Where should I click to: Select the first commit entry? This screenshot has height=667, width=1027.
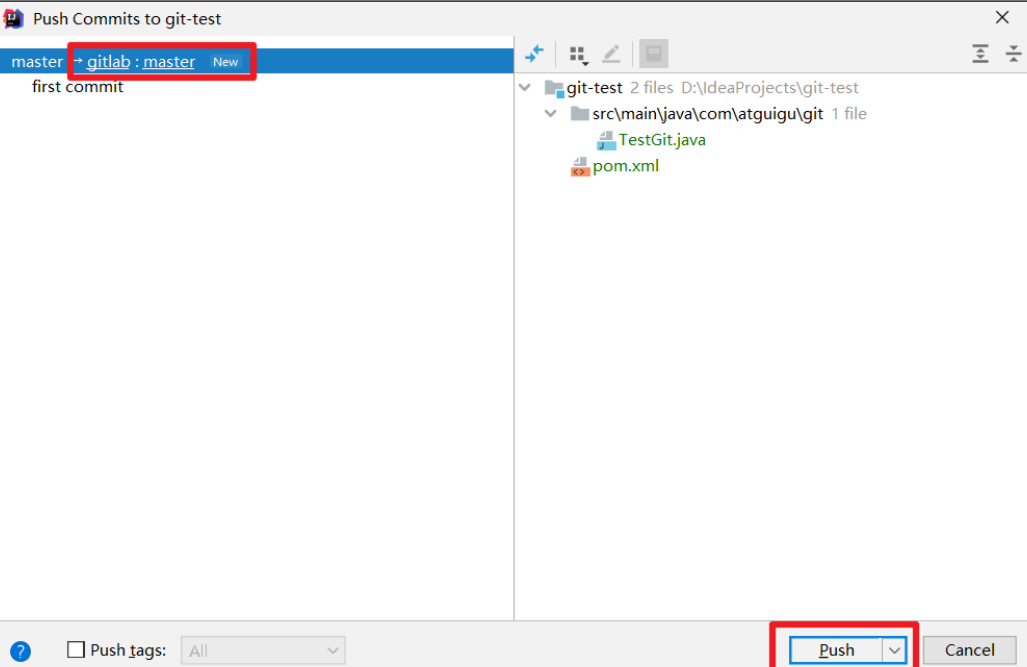tap(77, 86)
